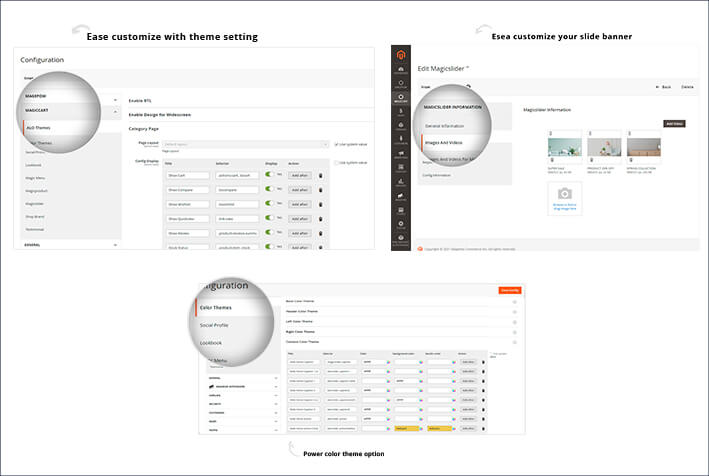Screen dimensions: 709x476
Task: Open the Page Layout dropdown
Action: coord(245,144)
